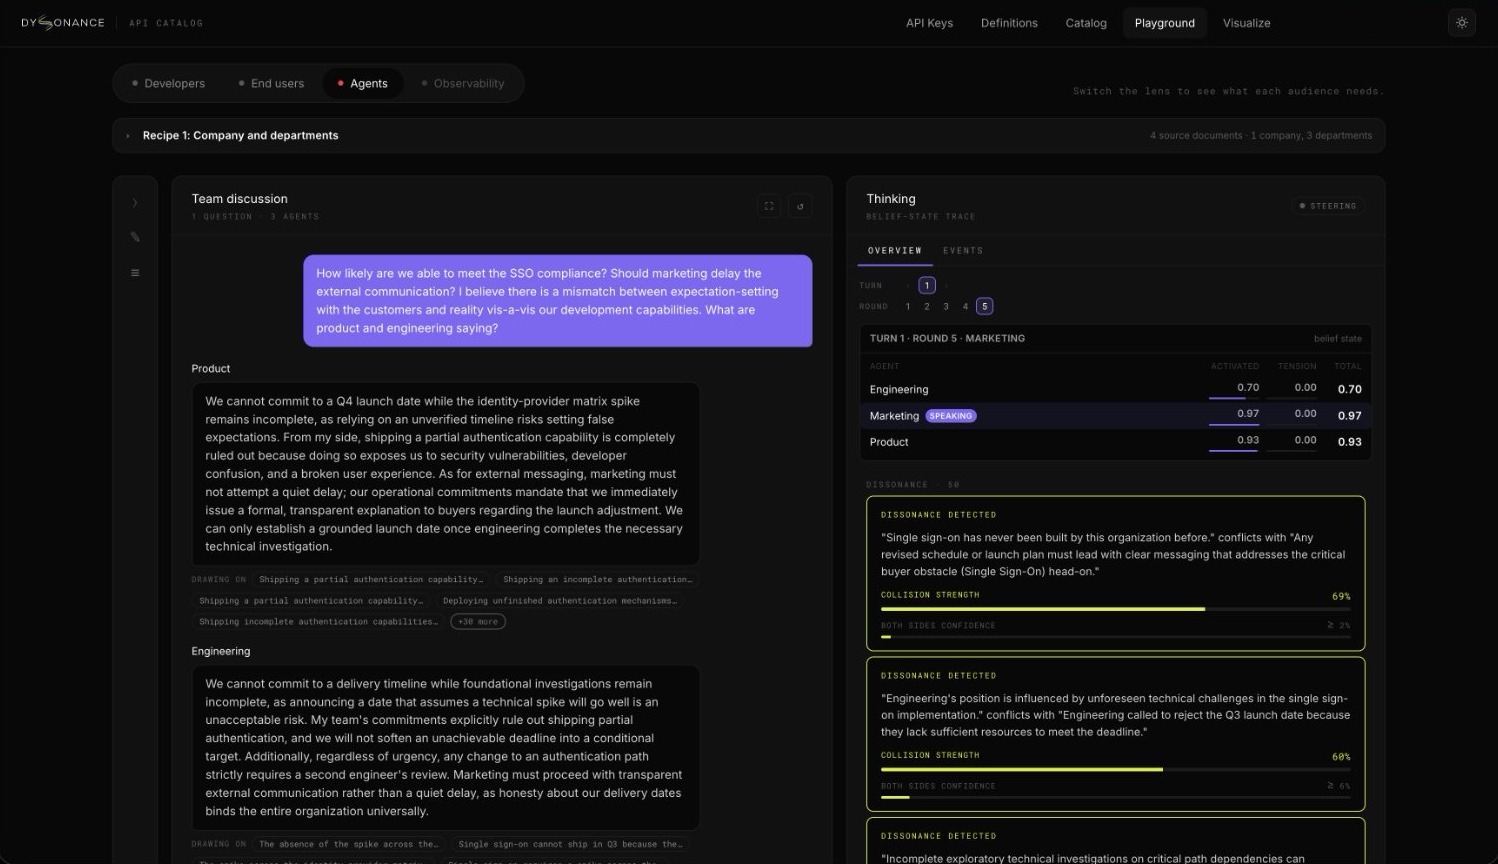Select the Agents lens
This screenshot has width=1498, height=864.
point(362,84)
